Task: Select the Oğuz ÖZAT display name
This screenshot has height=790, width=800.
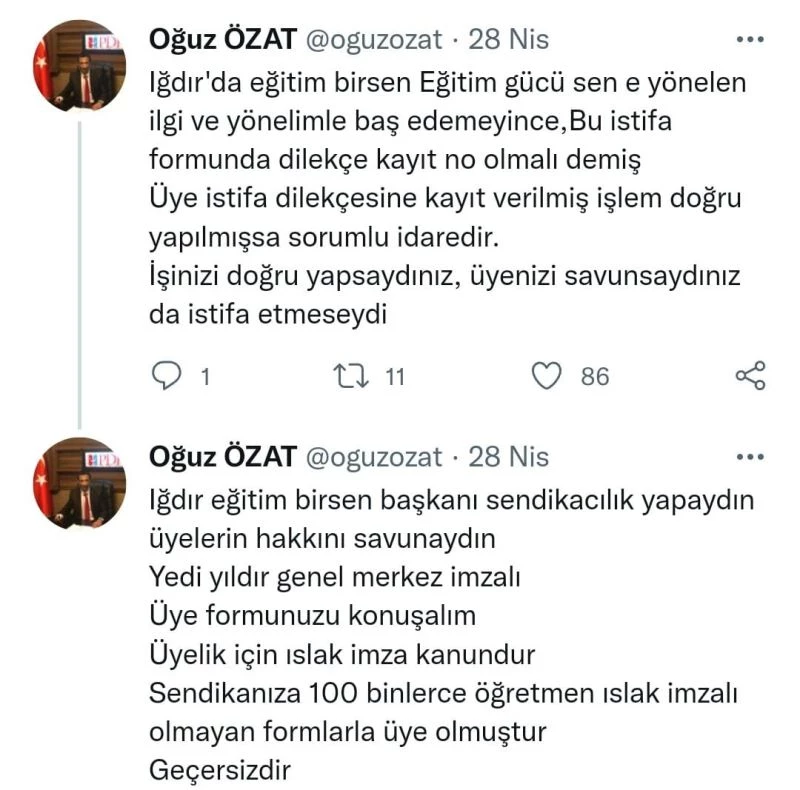Action: click(x=221, y=36)
